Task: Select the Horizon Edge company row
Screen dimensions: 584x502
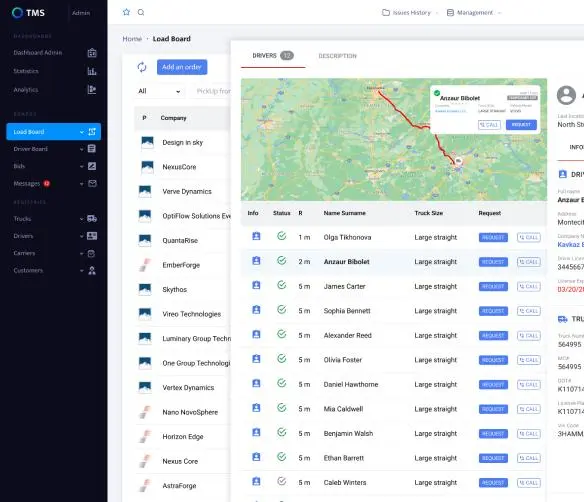Action: tap(182, 437)
